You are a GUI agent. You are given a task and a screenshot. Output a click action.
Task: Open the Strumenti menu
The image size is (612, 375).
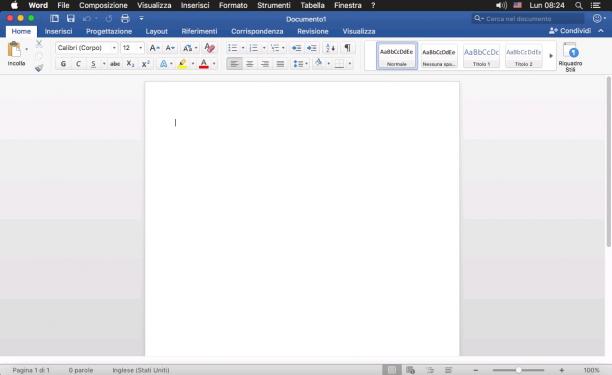click(274, 5)
